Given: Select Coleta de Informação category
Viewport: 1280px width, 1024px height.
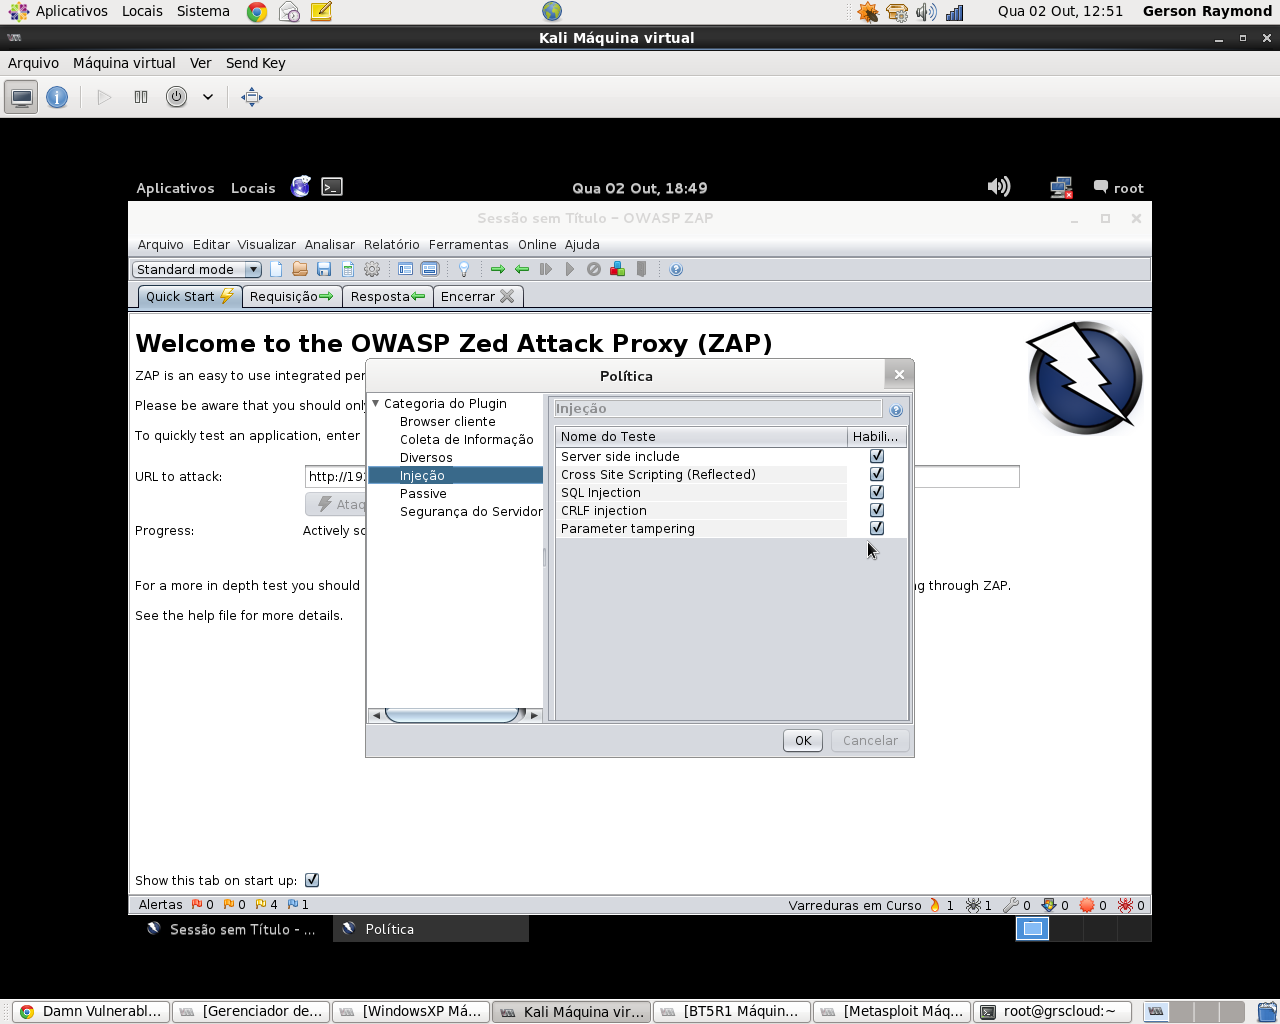Looking at the screenshot, I should pos(467,439).
